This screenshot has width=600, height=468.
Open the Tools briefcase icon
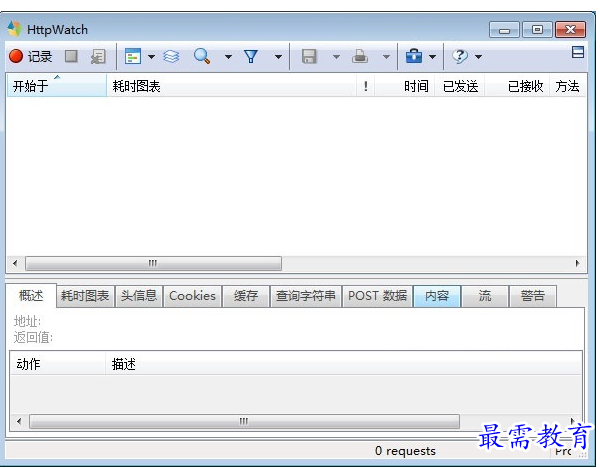click(x=414, y=57)
